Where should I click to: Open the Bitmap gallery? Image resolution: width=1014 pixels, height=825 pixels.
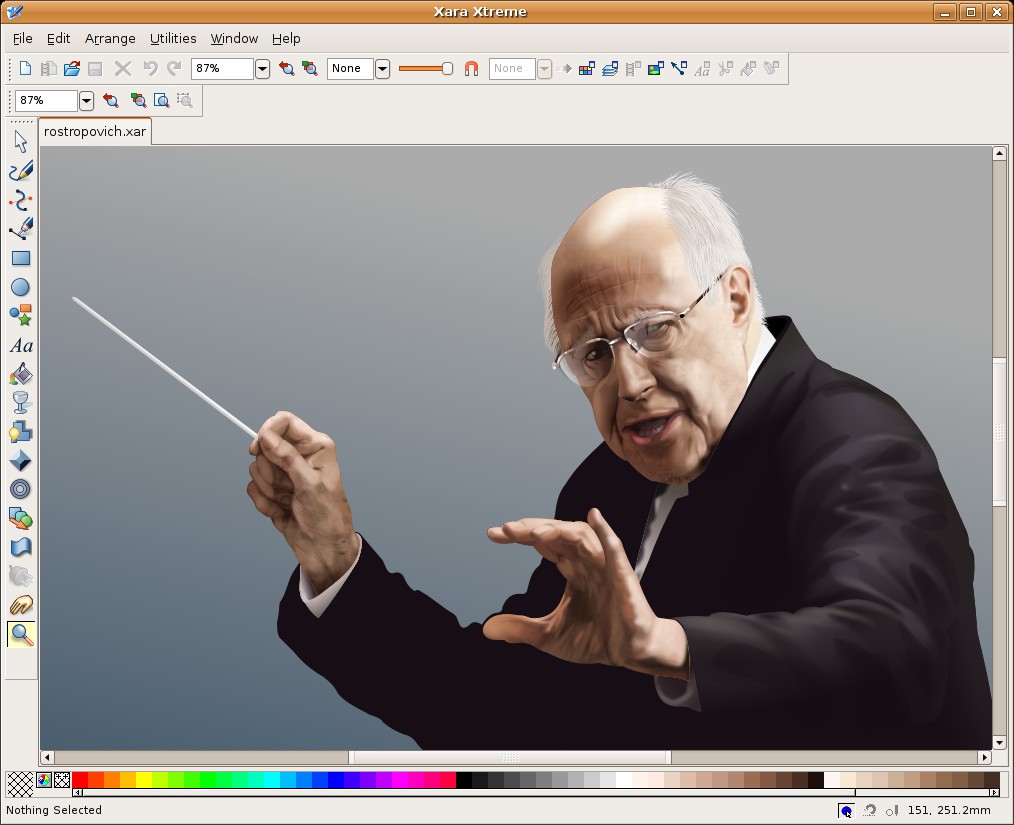pos(656,69)
